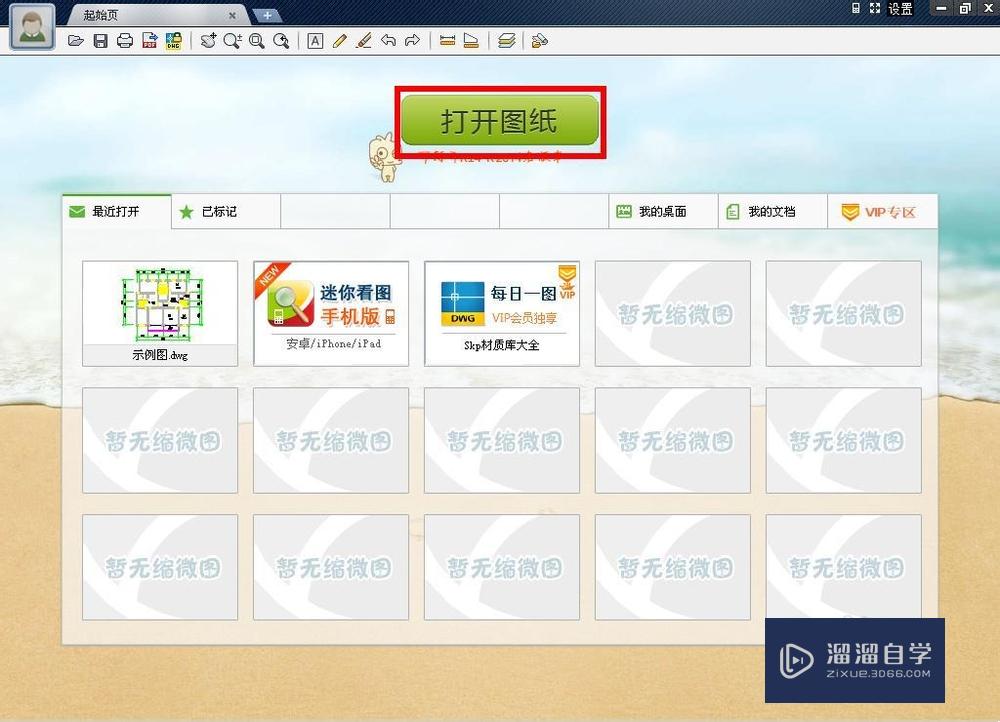Activate the Zoom tool

[232, 41]
